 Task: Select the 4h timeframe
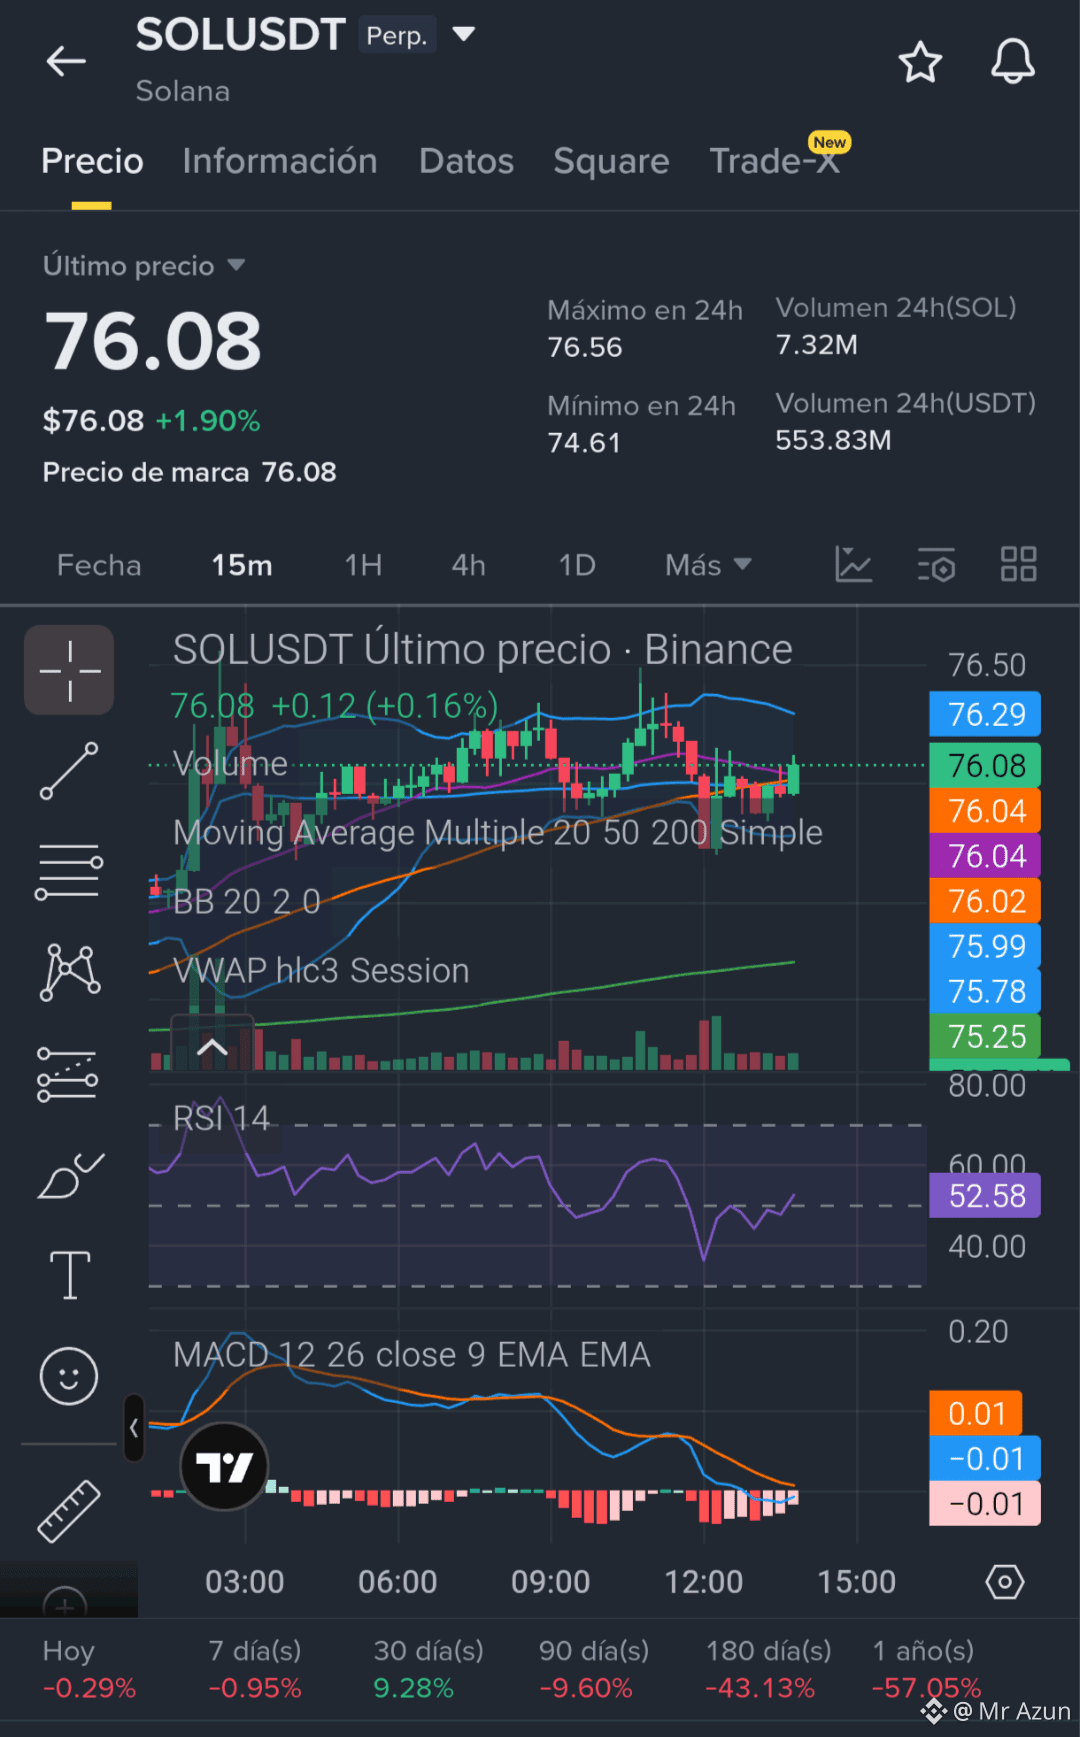pyautogui.click(x=468, y=565)
